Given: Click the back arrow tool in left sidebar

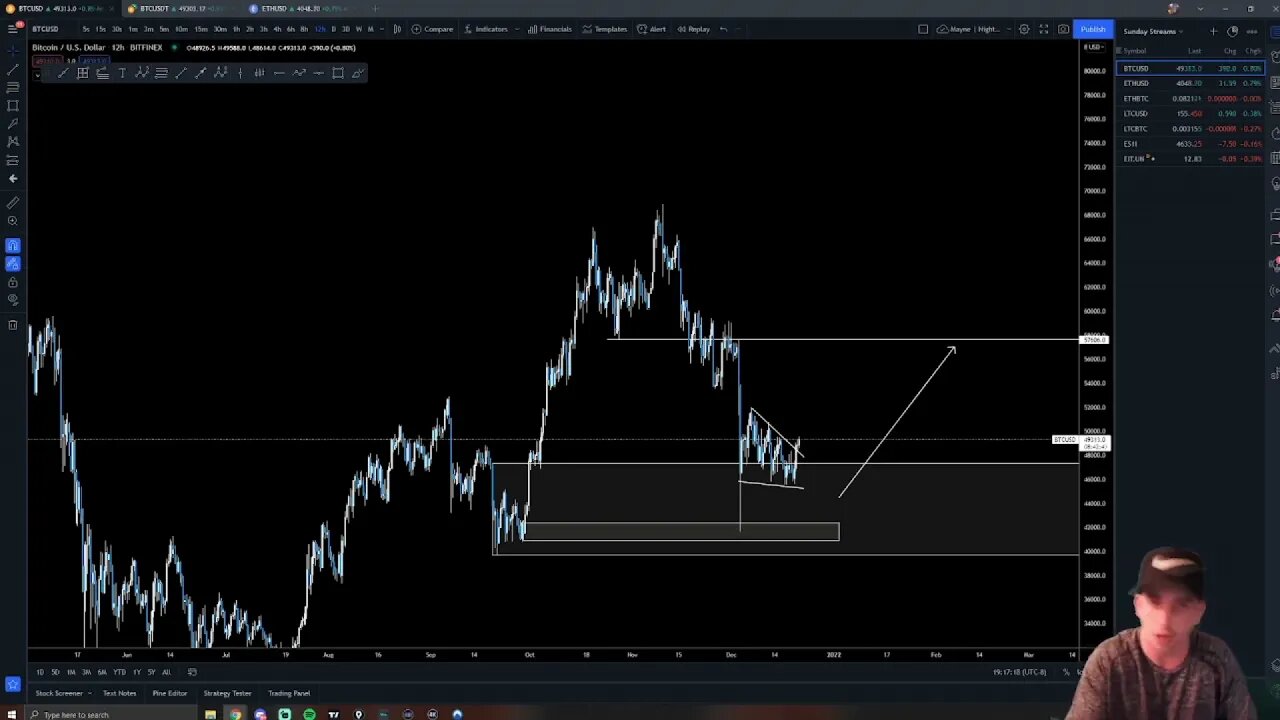Looking at the screenshot, I should pyautogui.click(x=13, y=178).
